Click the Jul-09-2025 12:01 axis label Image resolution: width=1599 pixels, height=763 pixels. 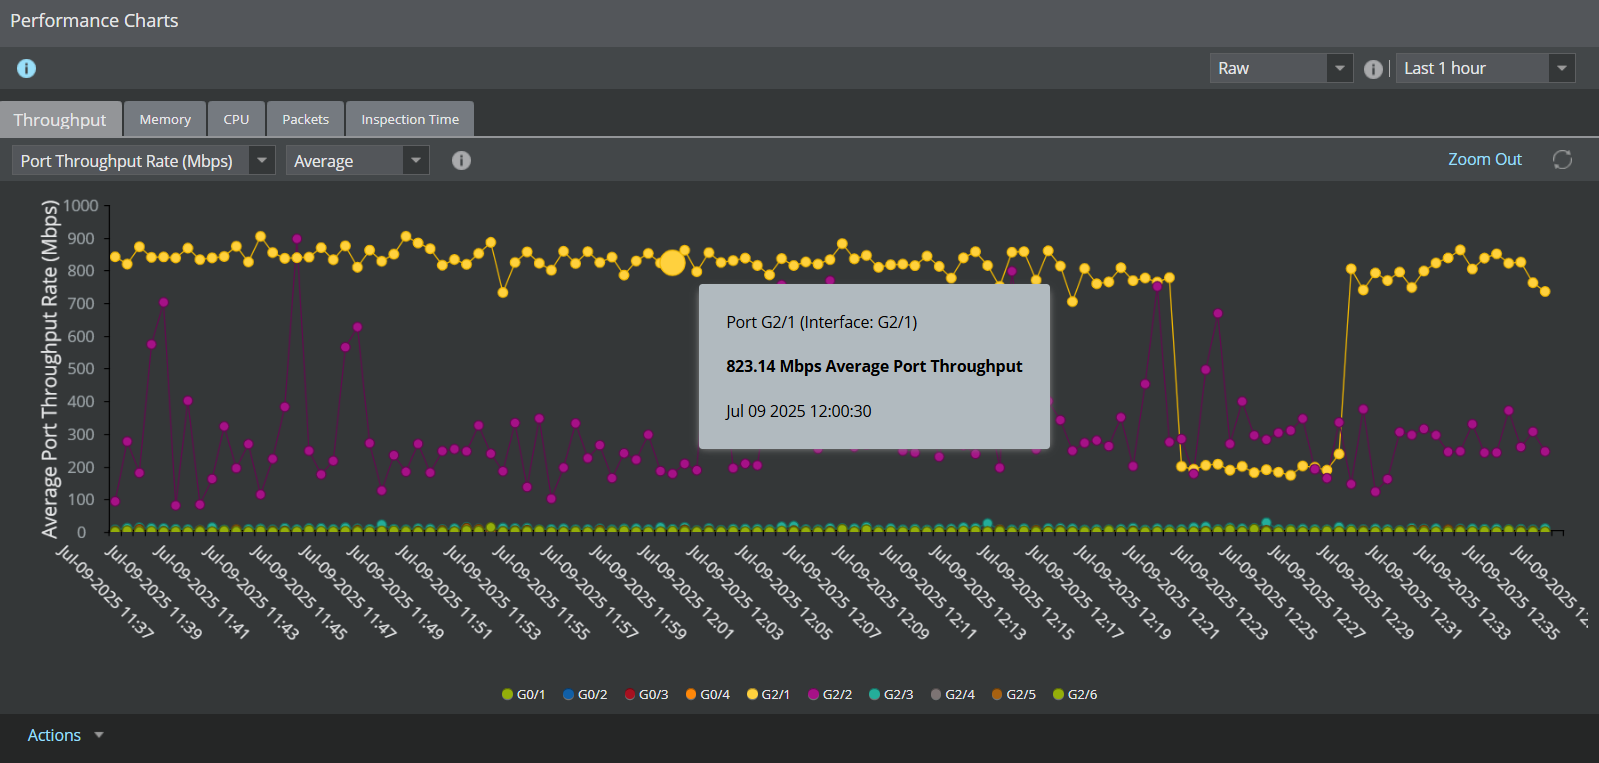pos(686,592)
